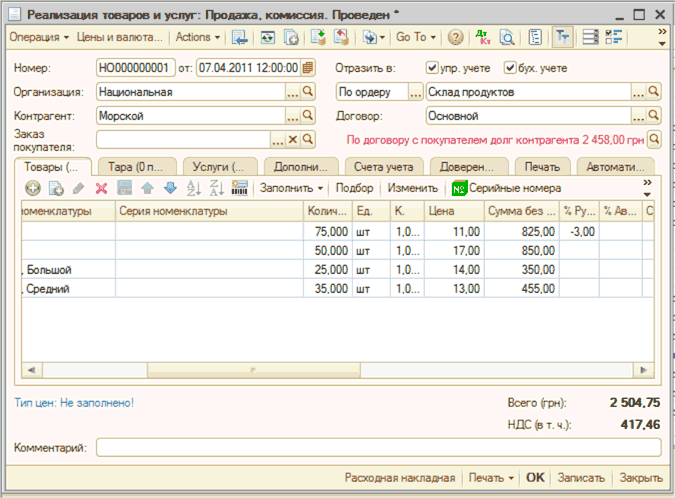This screenshot has height=498, width=675.
Task: Click the Дт/Кт postings icon
Action: click(484, 38)
